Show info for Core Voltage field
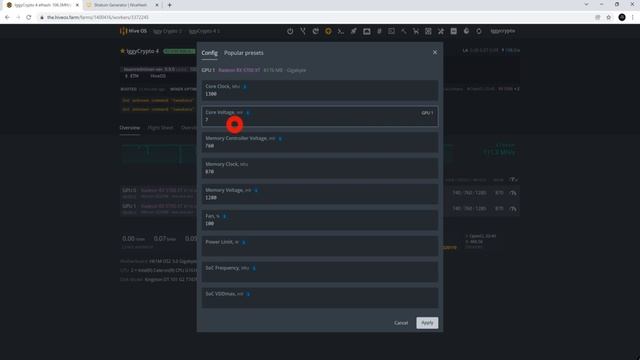This screenshot has width=640, height=360. (248, 113)
